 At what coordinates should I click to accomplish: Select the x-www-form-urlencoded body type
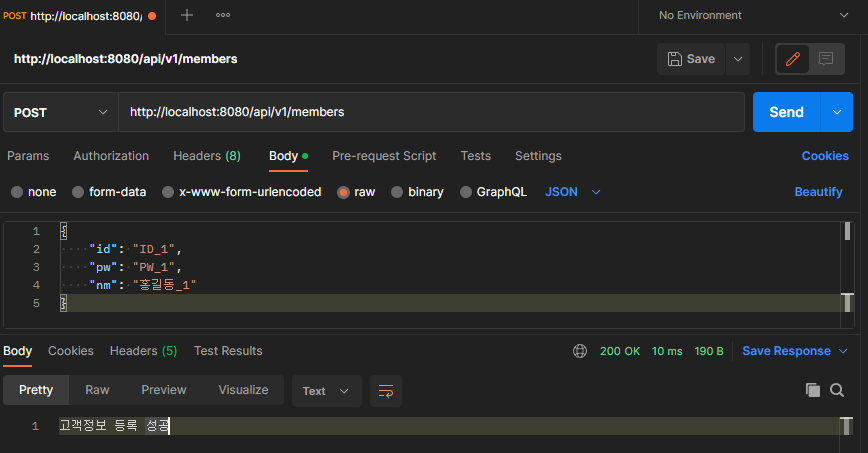241,192
